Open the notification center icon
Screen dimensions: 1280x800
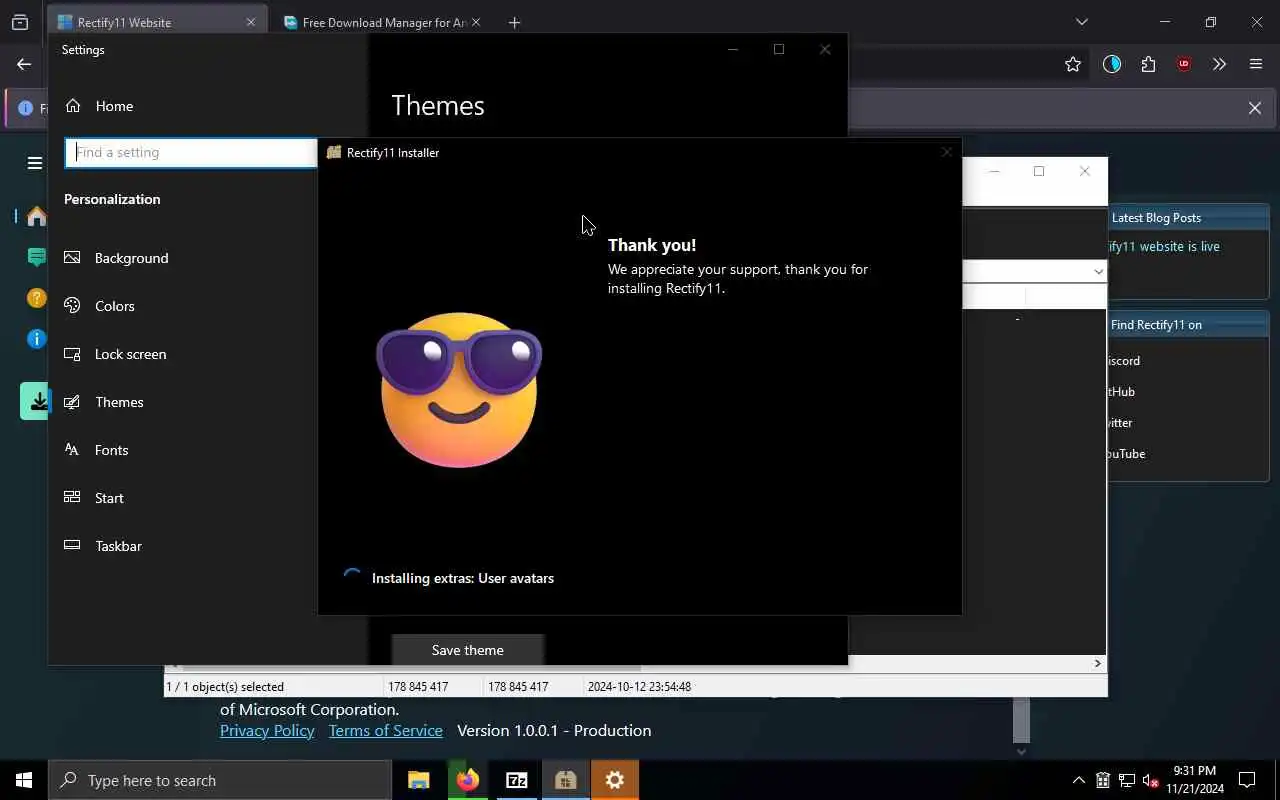coord(1247,780)
